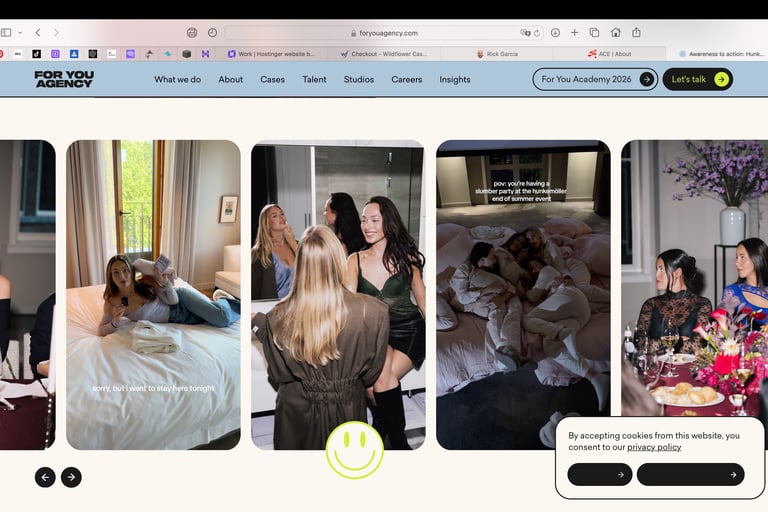Open the purple chat bubble pinned tab

click(x=130, y=54)
